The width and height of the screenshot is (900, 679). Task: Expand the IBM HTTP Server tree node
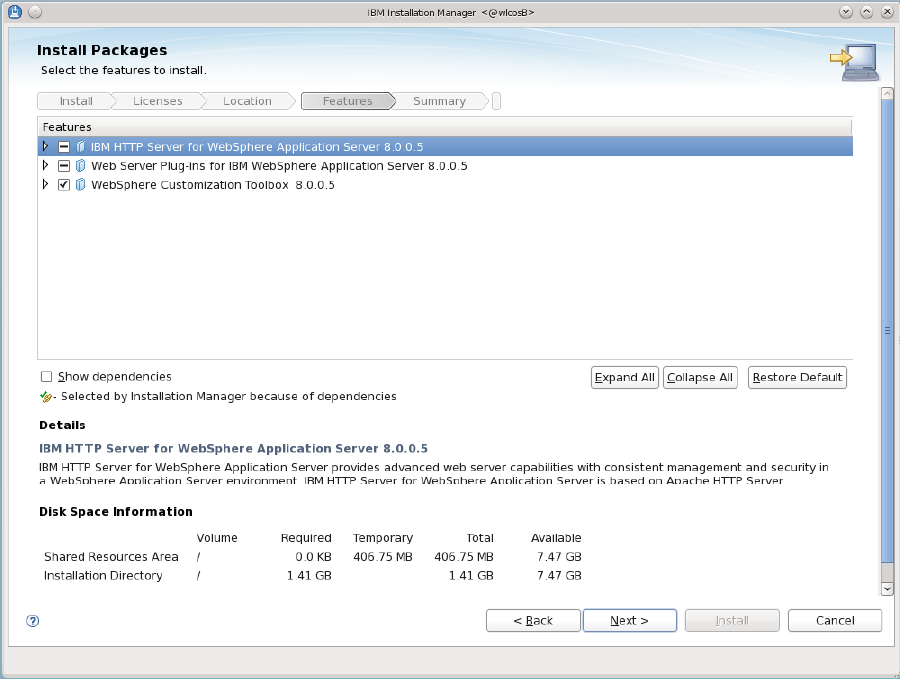click(x=45, y=146)
